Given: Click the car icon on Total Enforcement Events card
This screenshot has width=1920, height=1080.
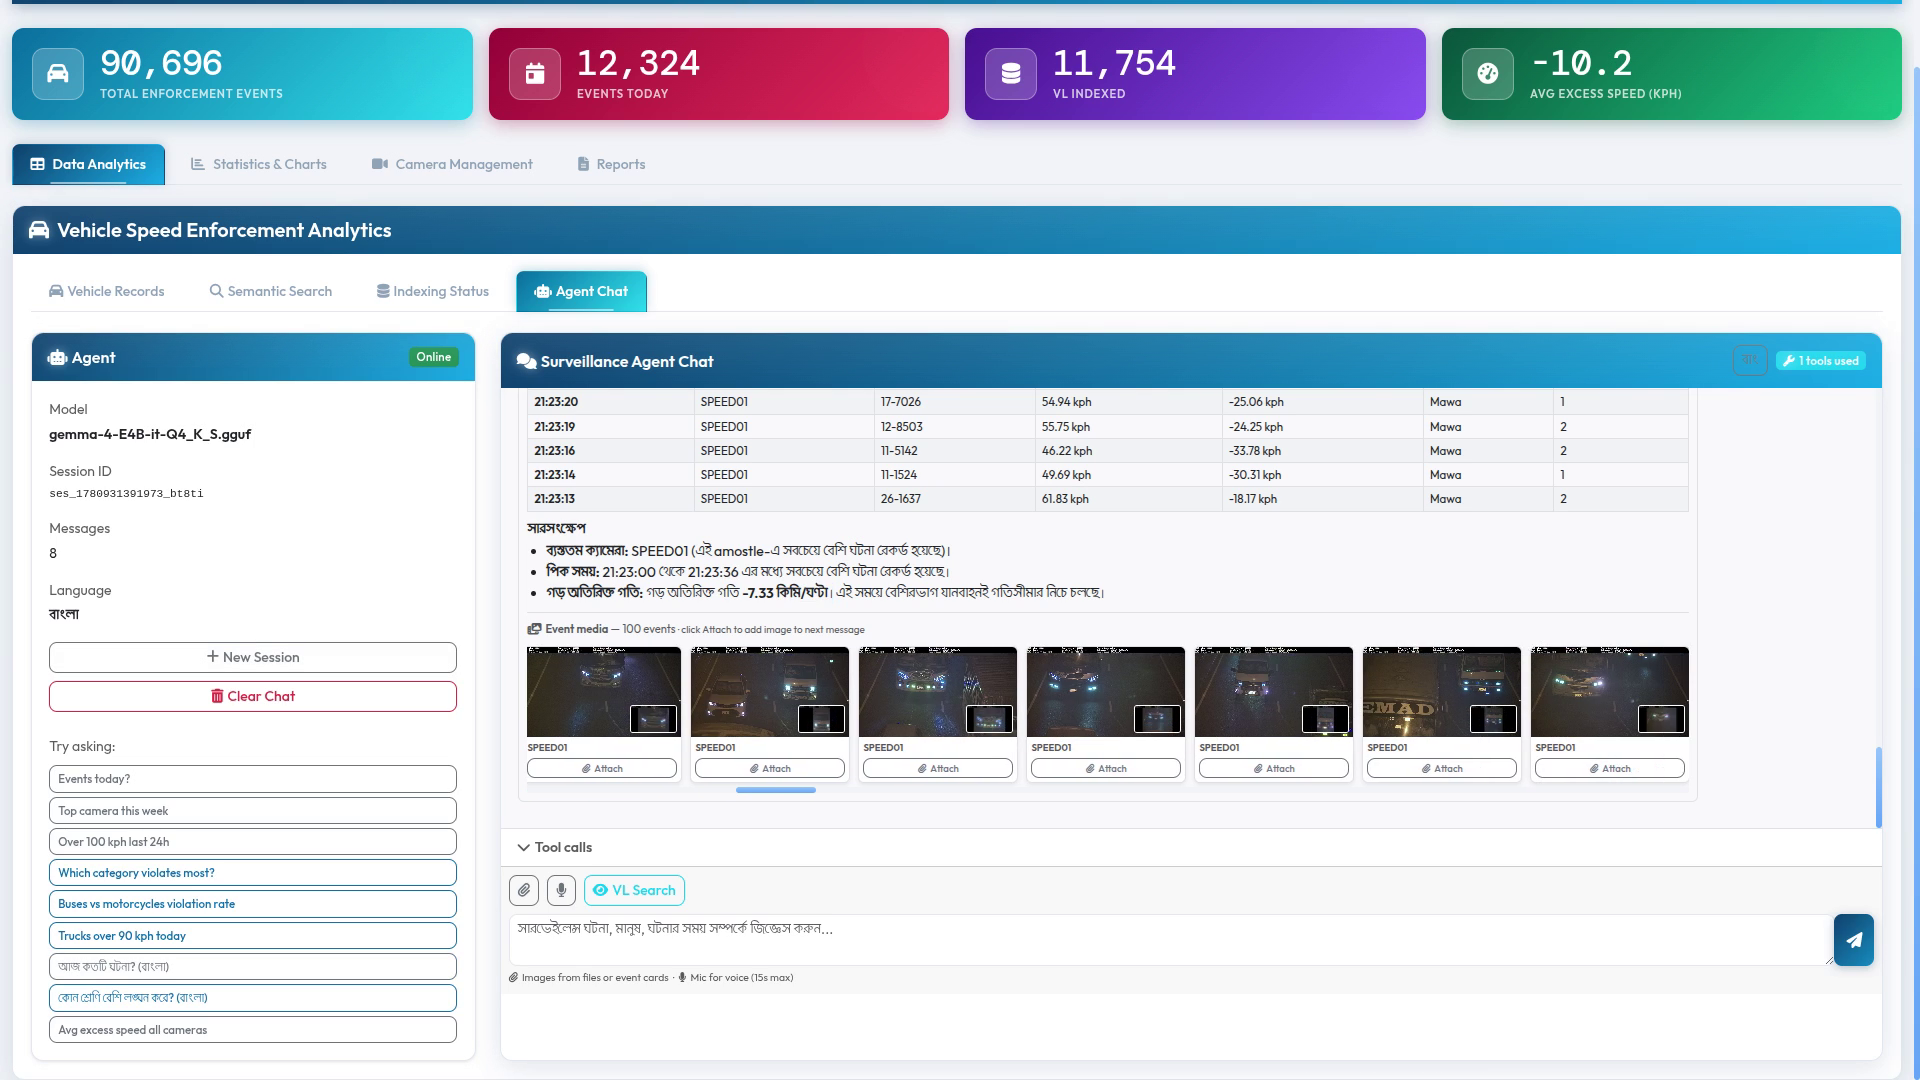Looking at the screenshot, I should 58,74.
